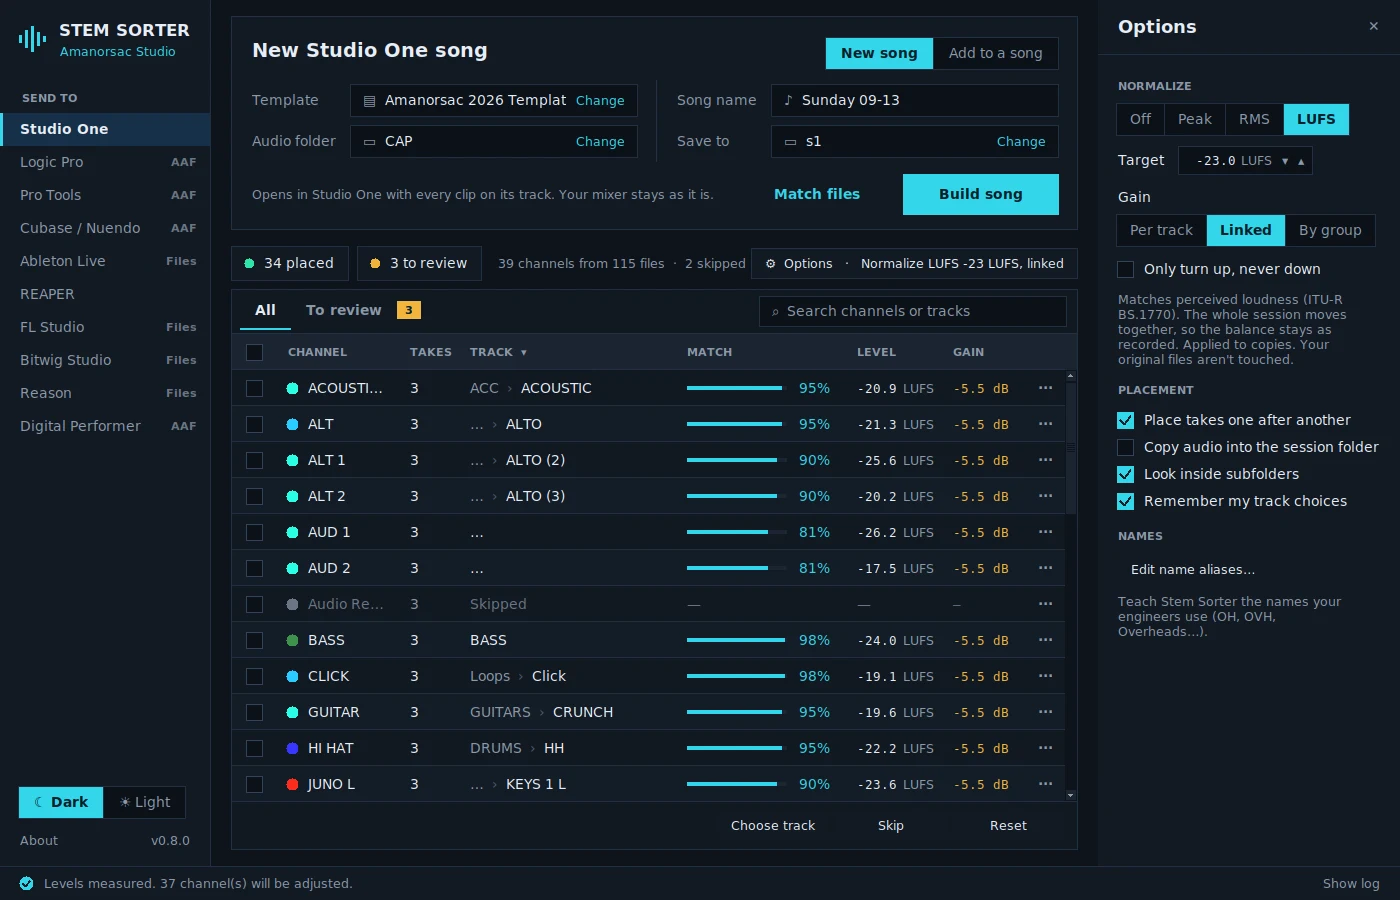Click the Skip button
1400x900 pixels.
point(890,826)
